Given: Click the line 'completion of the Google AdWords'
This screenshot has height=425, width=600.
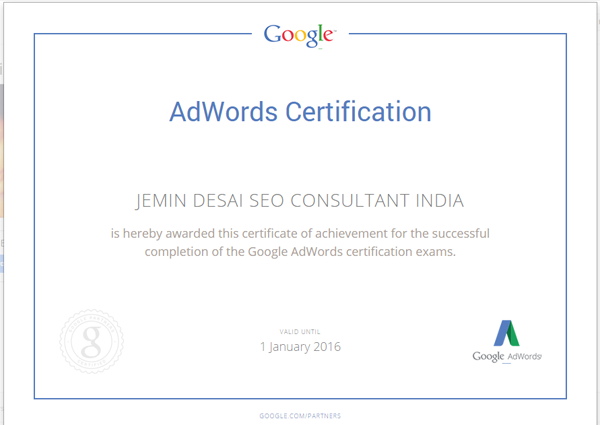Looking at the screenshot, I should 300,252.
